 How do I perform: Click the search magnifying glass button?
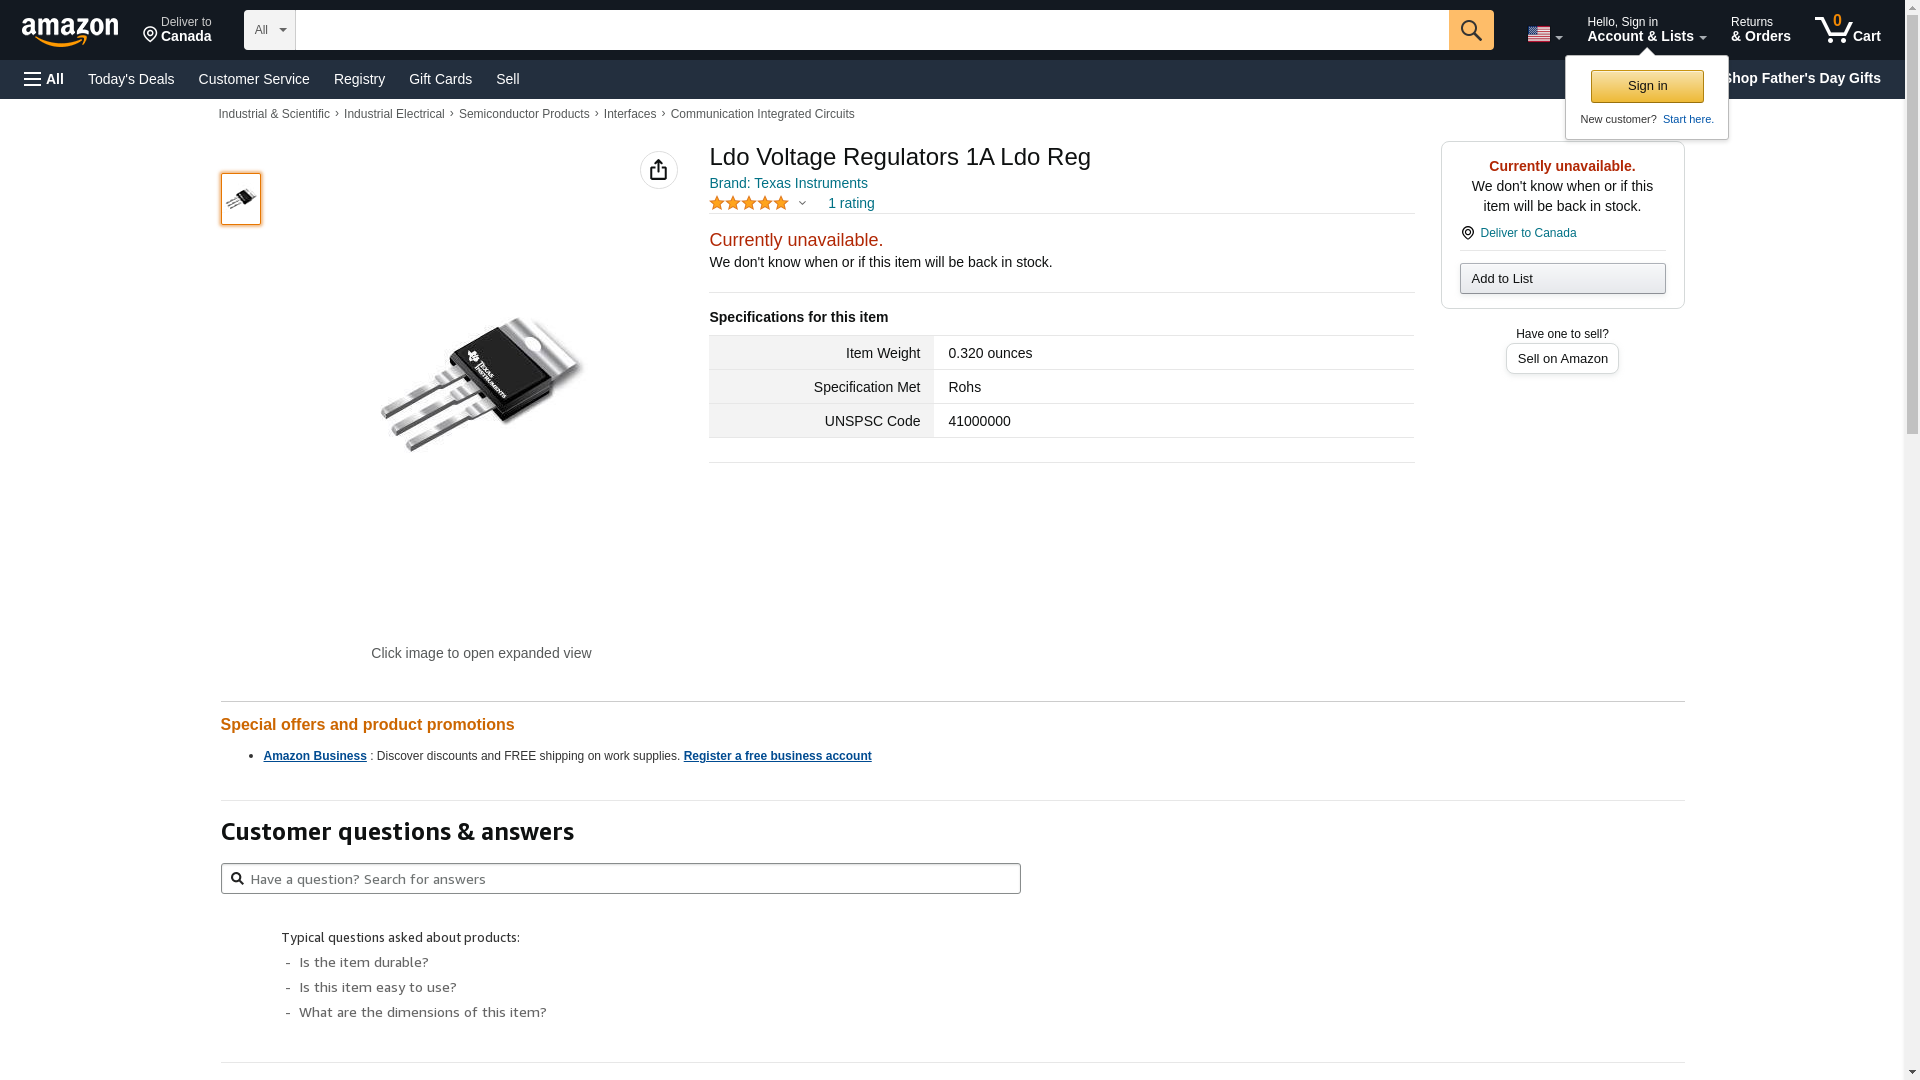pyautogui.click(x=1471, y=30)
